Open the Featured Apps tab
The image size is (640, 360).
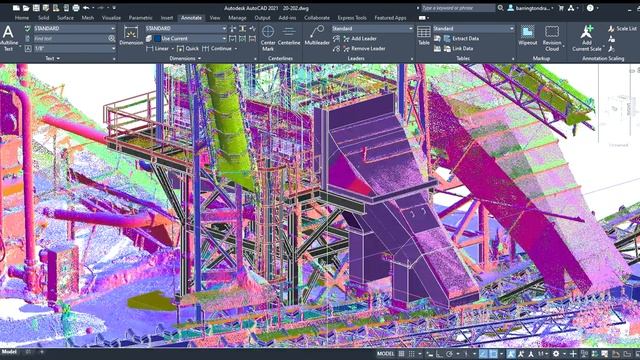click(x=390, y=18)
